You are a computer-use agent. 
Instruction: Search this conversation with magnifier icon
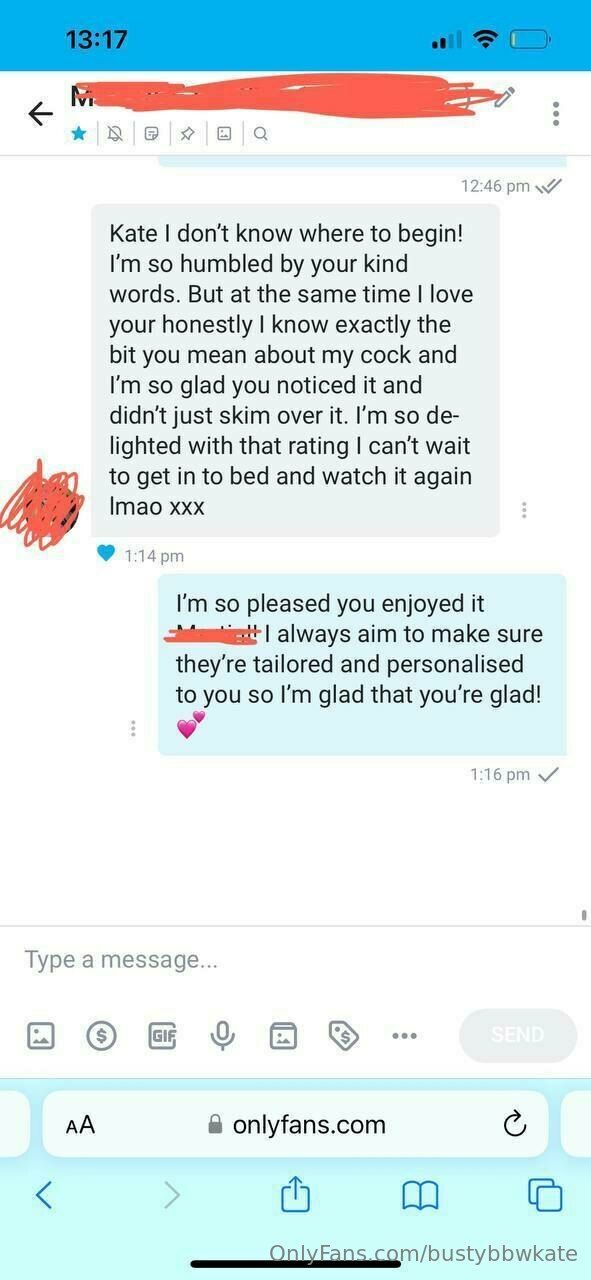[260, 133]
